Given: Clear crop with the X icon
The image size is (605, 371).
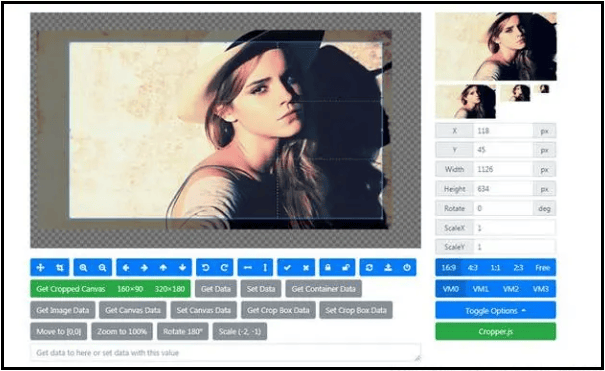Looking at the screenshot, I should click(306, 268).
